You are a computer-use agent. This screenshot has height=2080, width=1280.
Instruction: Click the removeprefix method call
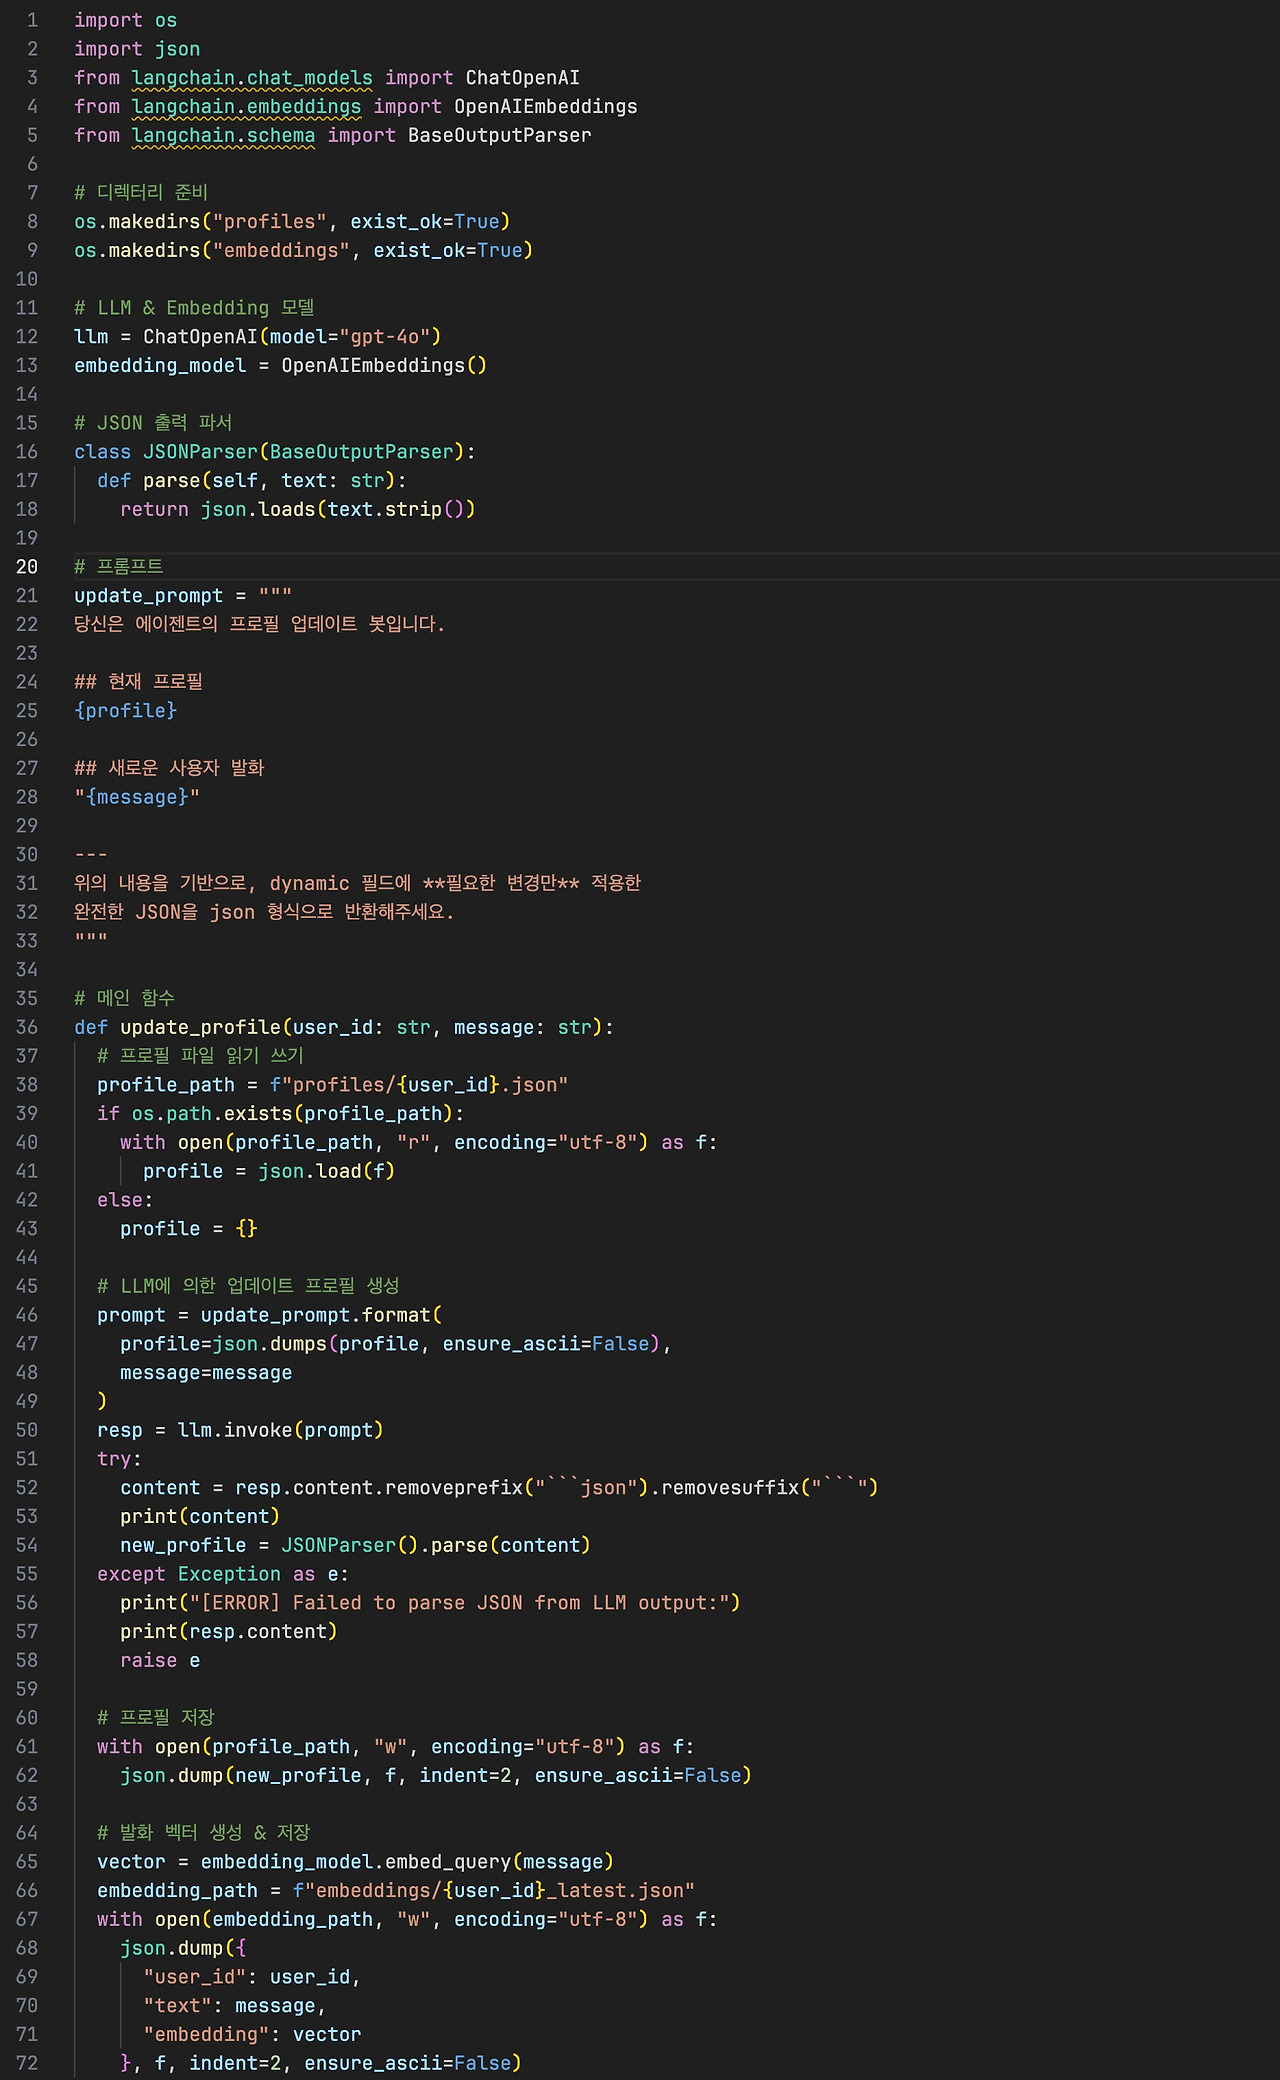[x=454, y=1488]
